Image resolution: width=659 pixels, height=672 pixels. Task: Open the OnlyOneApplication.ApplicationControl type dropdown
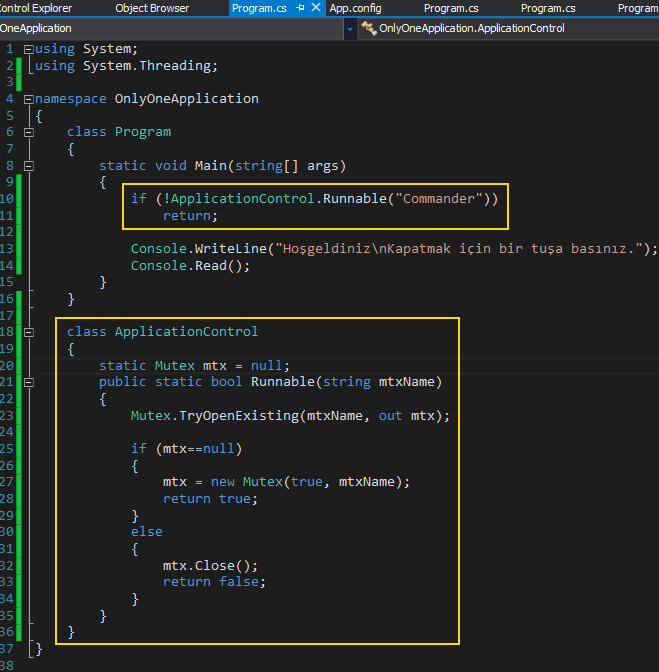(x=471, y=28)
